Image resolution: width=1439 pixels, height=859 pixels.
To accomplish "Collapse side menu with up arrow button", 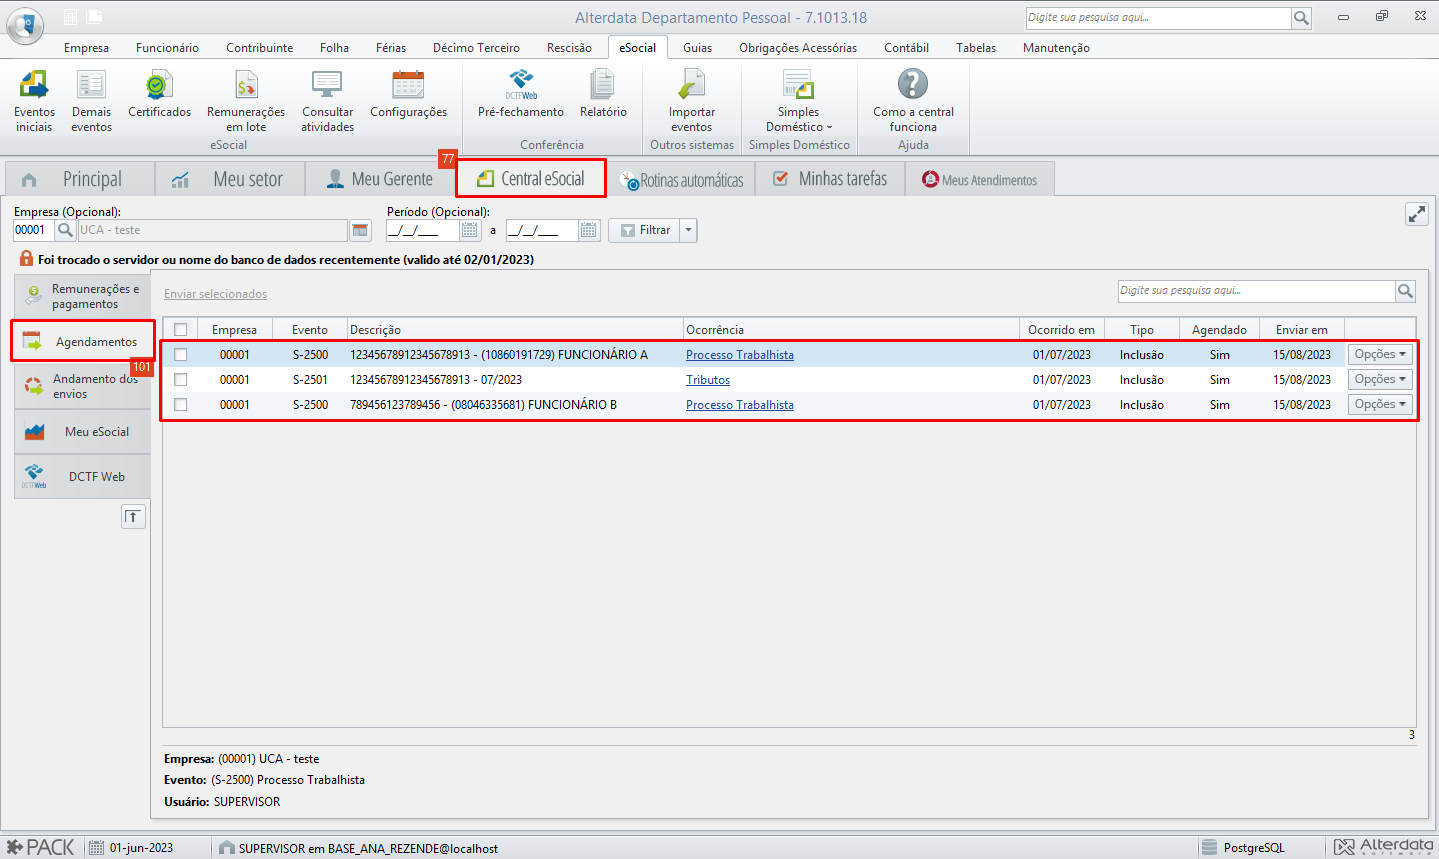I will (133, 516).
